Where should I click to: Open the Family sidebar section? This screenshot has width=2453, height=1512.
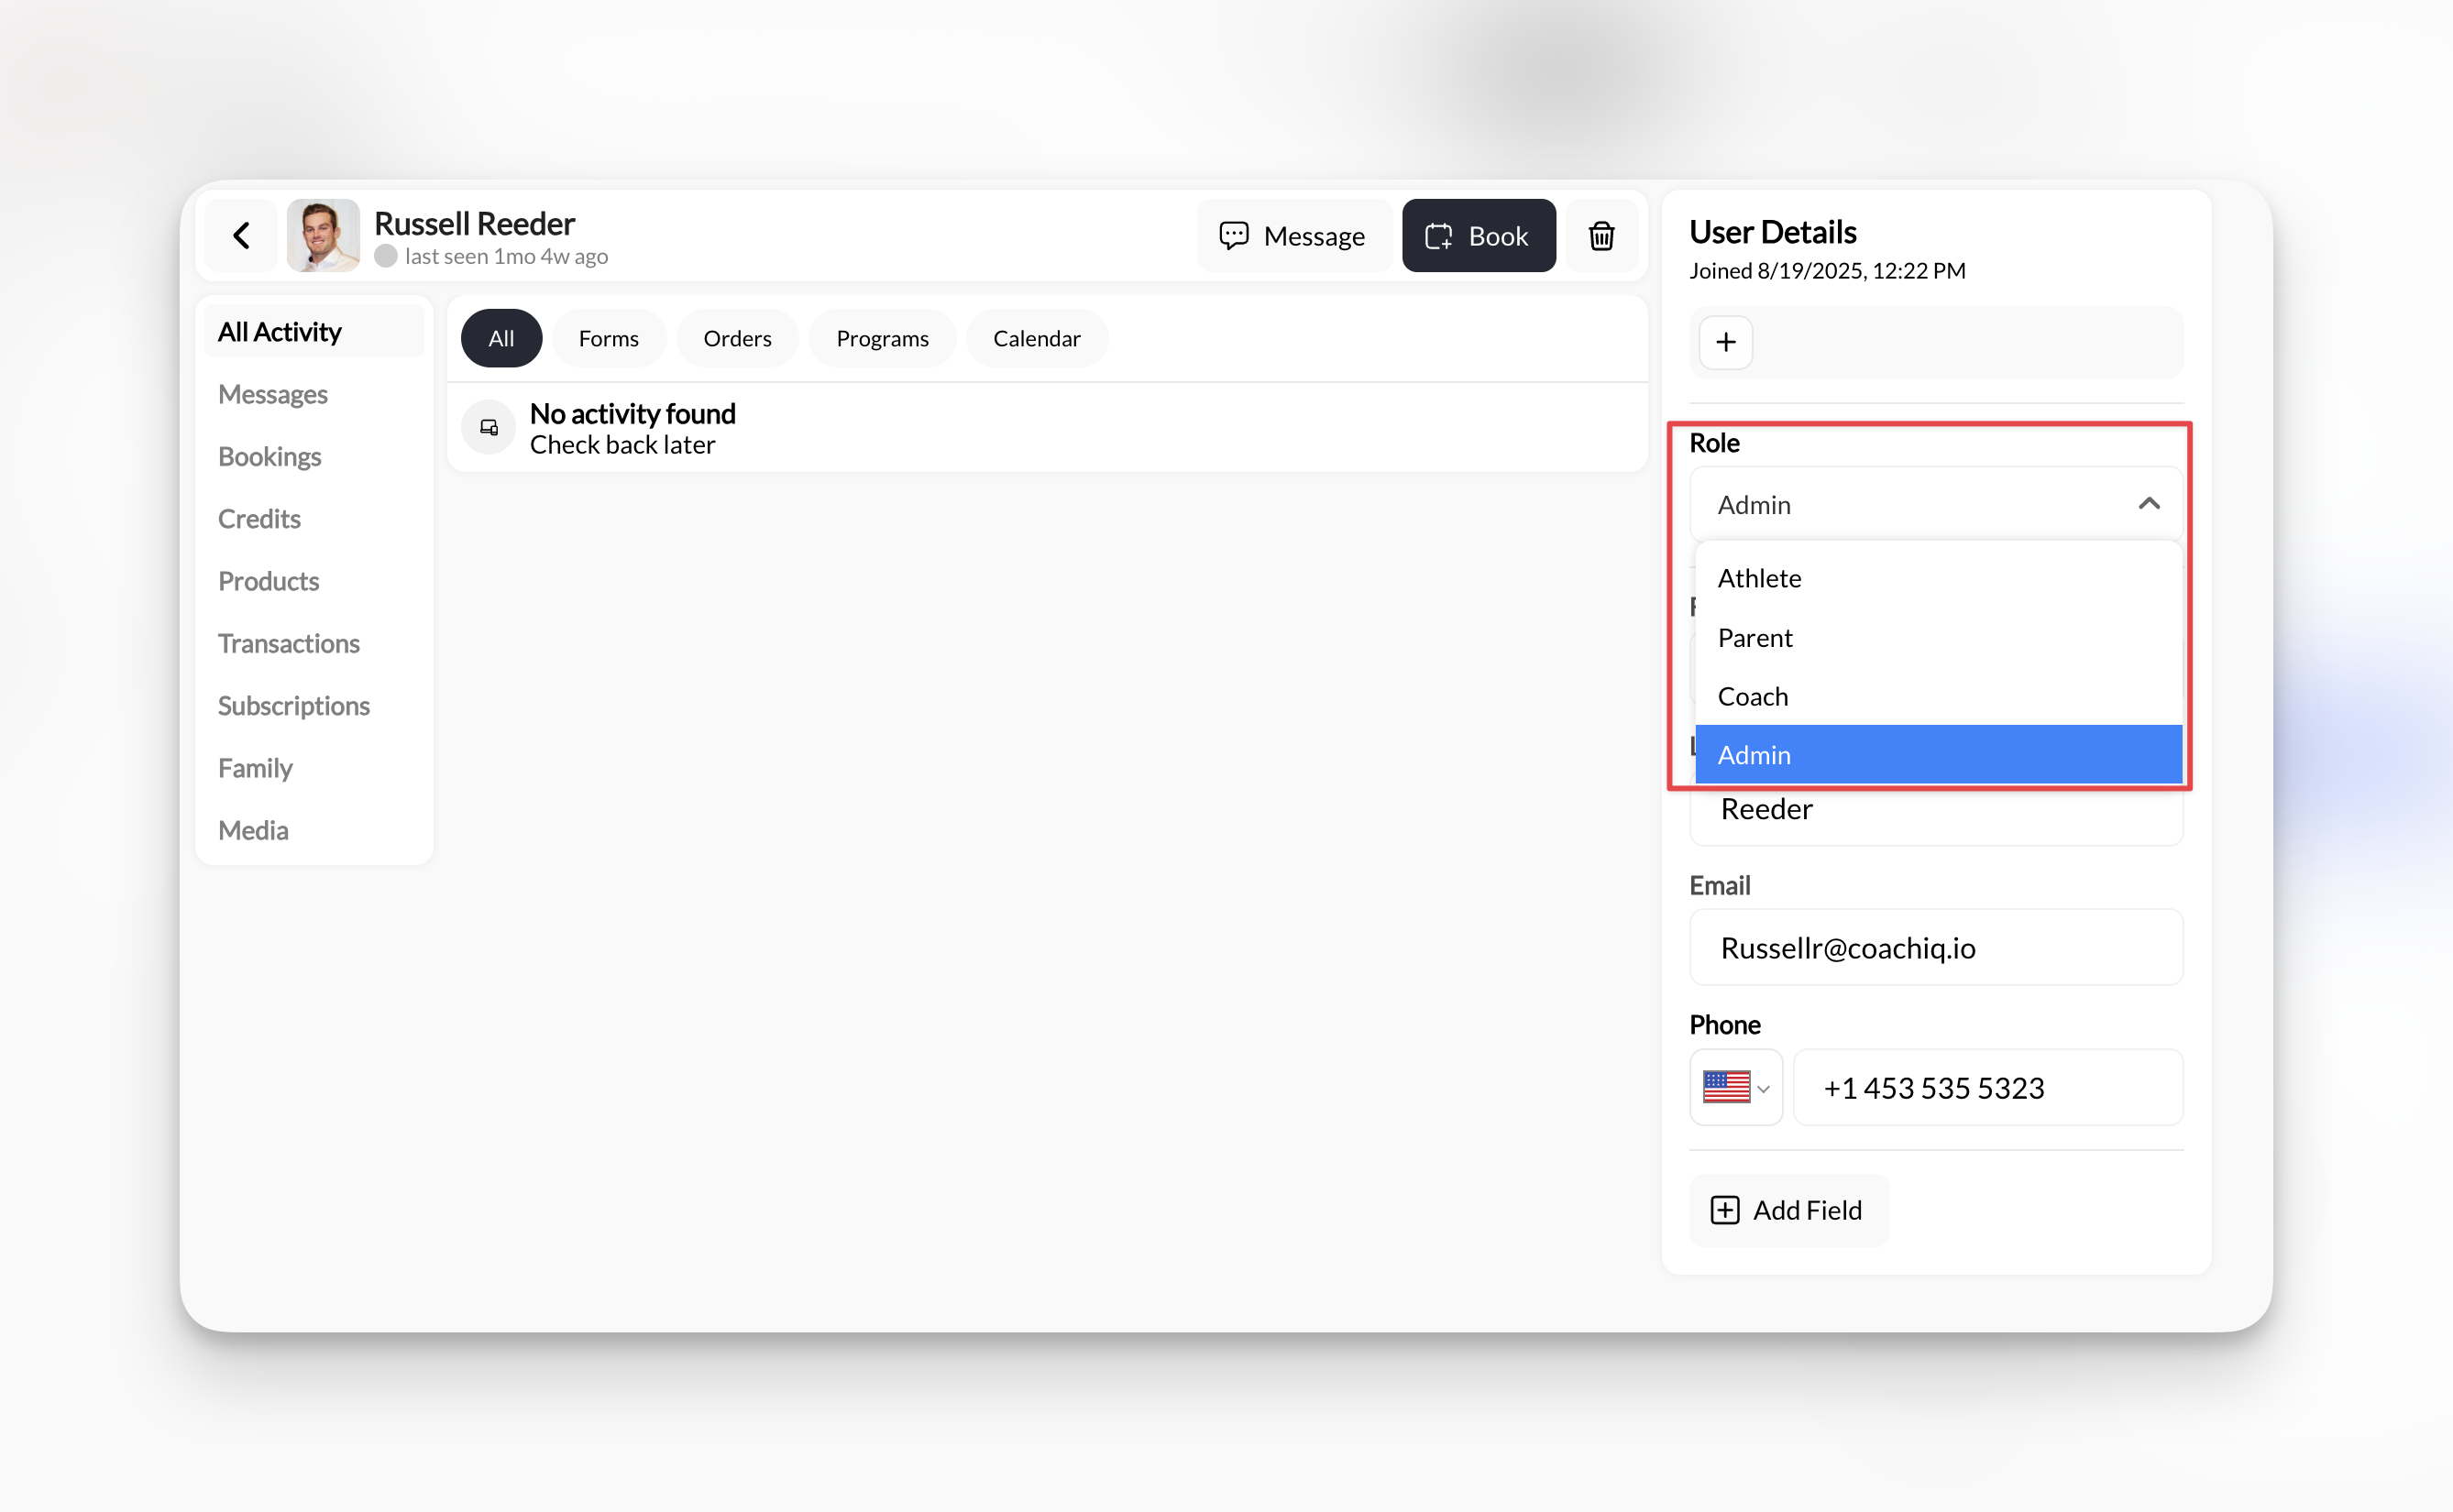point(255,768)
